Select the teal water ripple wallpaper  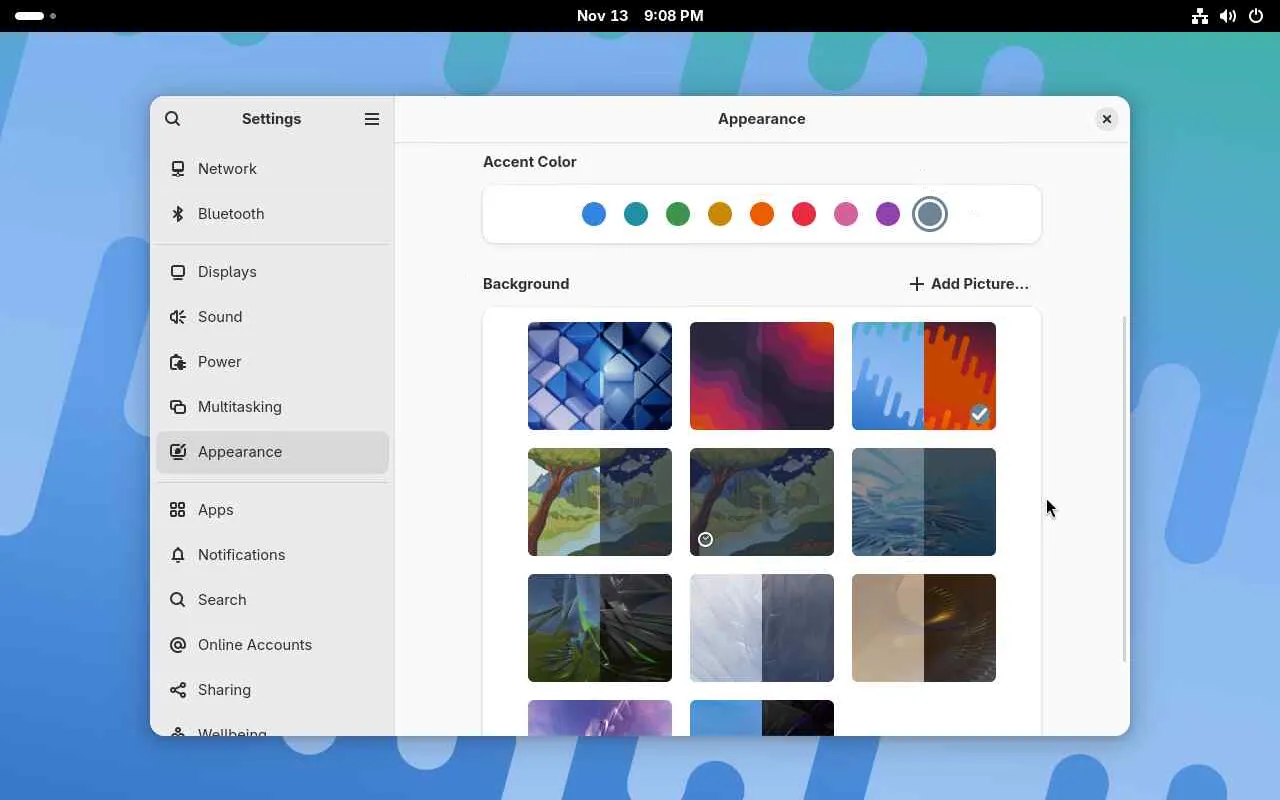pyautogui.click(x=924, y=502)
